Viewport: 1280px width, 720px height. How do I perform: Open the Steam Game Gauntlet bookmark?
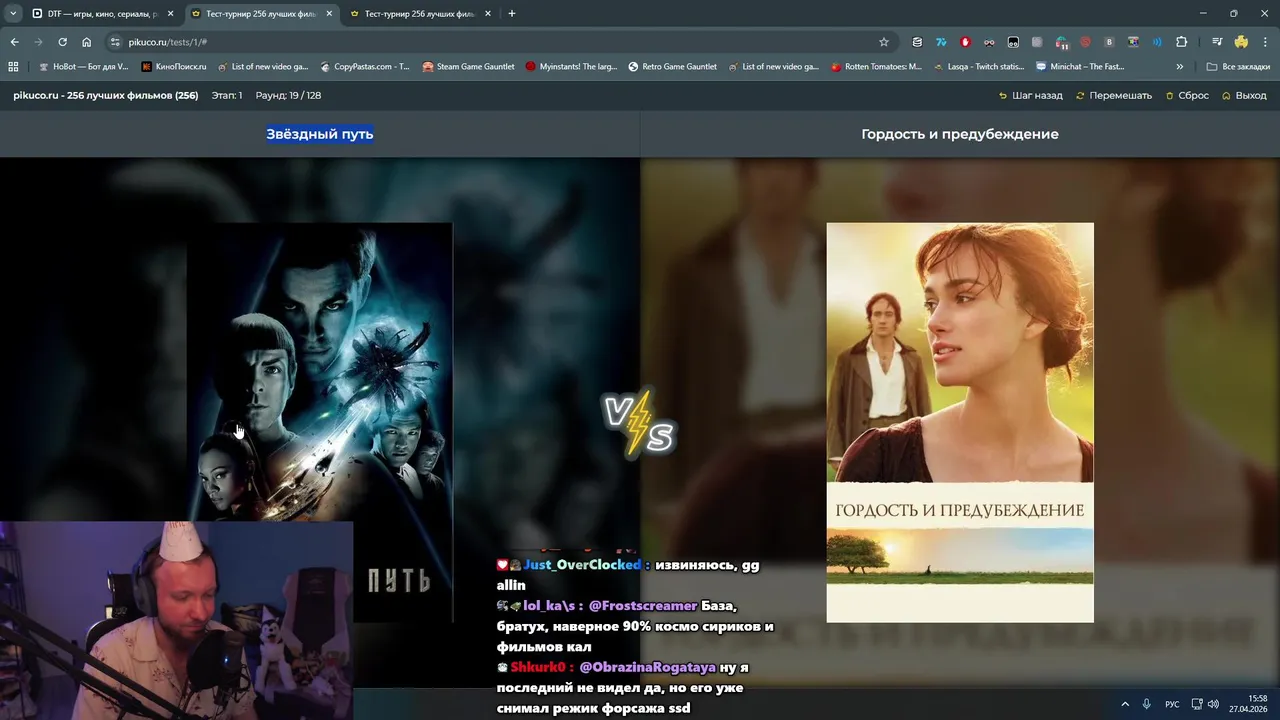469,67
